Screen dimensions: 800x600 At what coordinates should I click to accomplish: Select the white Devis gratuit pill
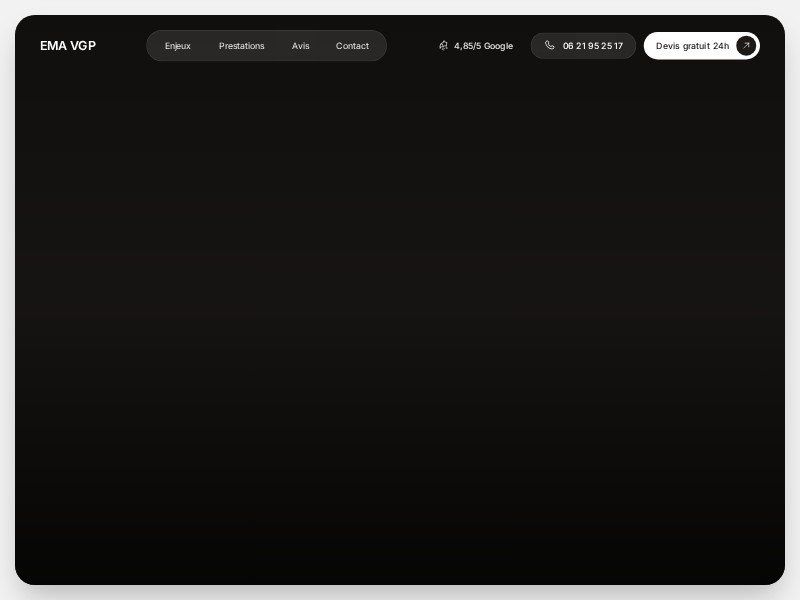point(700,45)
